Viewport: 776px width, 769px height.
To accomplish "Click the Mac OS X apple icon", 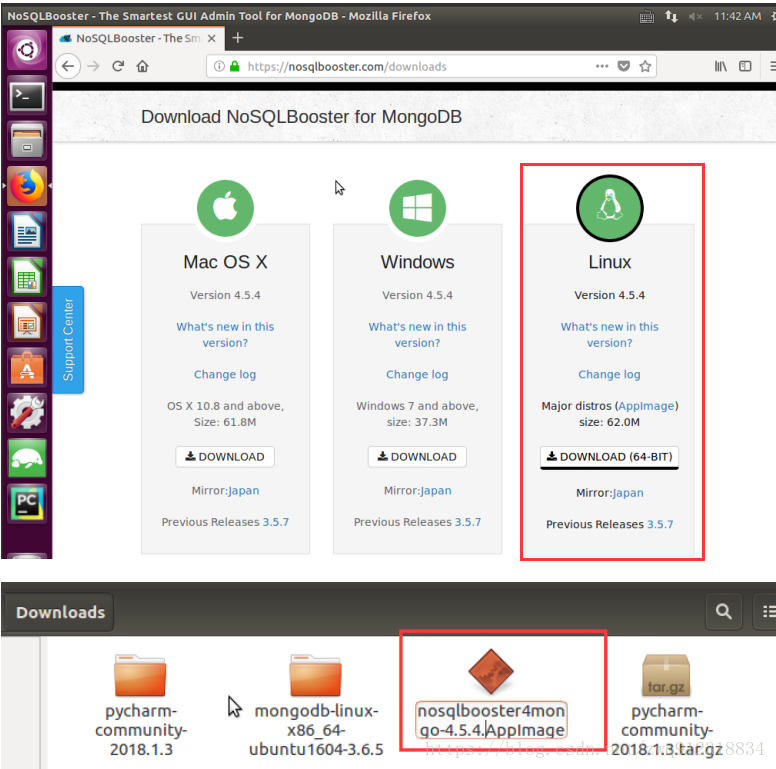I will [225, 208].
